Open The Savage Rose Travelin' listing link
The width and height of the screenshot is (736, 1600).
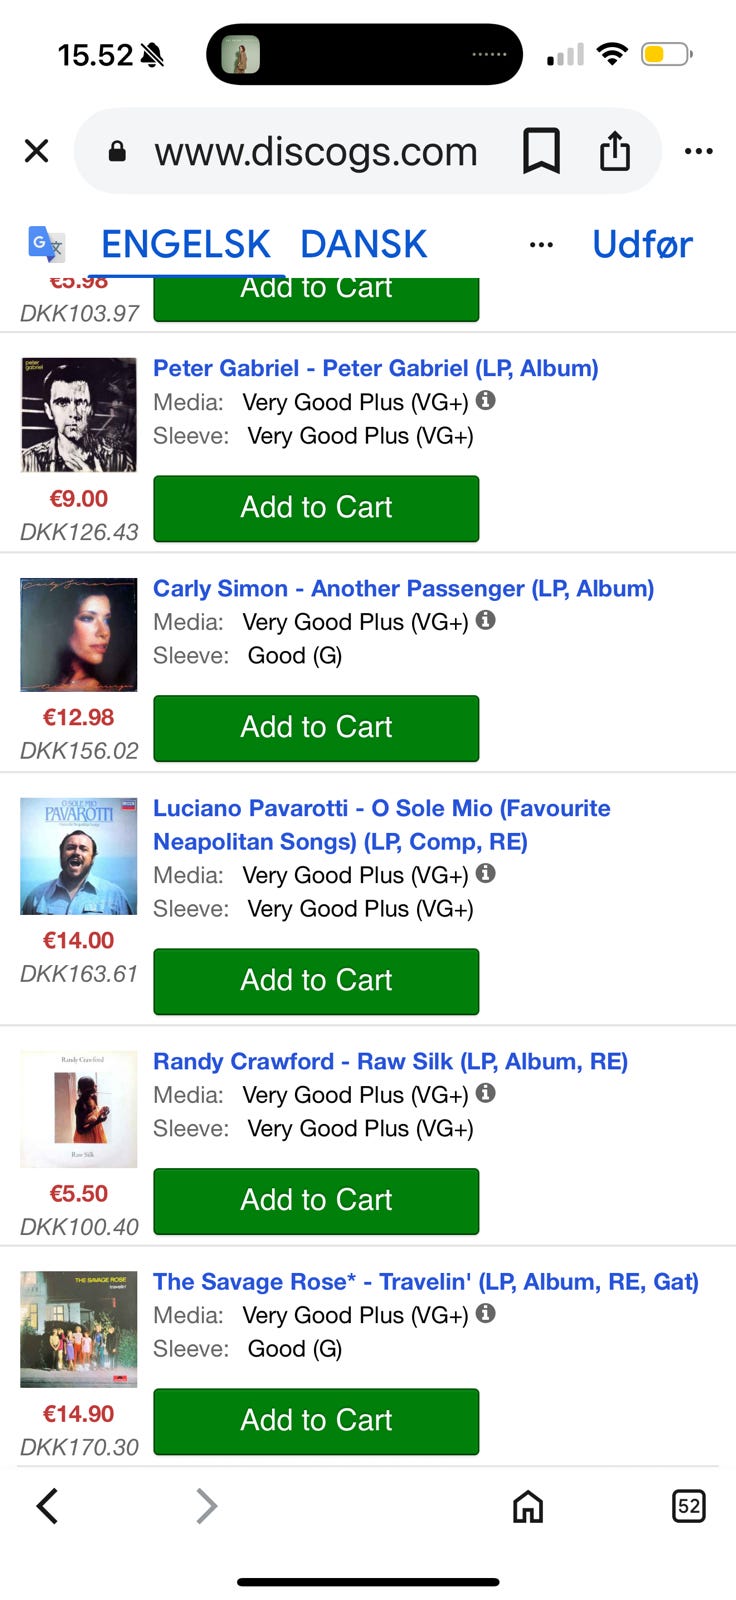[x=425, y=1282]
